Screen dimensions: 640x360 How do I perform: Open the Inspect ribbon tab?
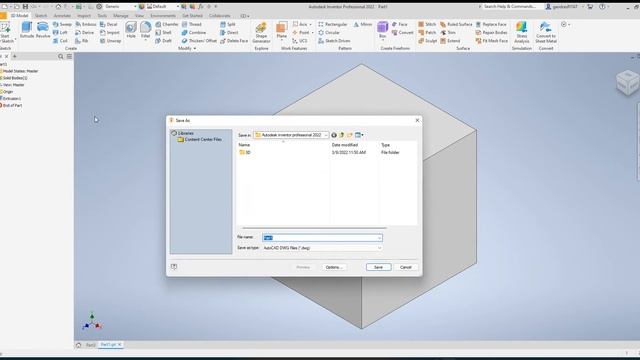tap(84, 16)
